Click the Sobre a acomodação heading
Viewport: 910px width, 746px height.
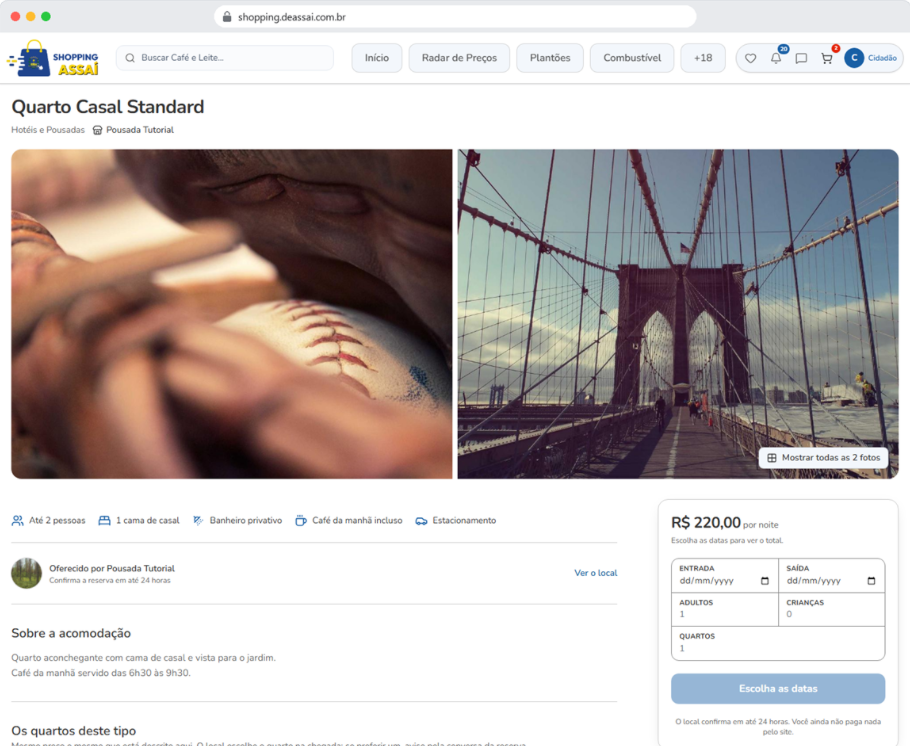(x=71, y=633)
